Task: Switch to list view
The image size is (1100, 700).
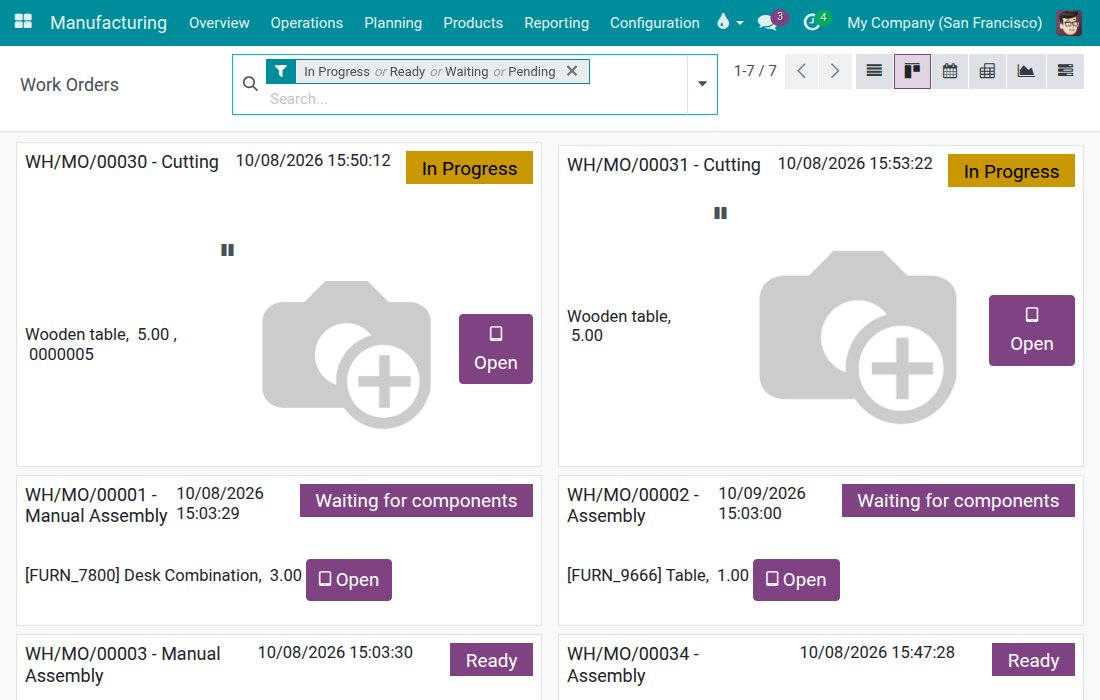Action: pyautogui.click(x=874, y=71)
